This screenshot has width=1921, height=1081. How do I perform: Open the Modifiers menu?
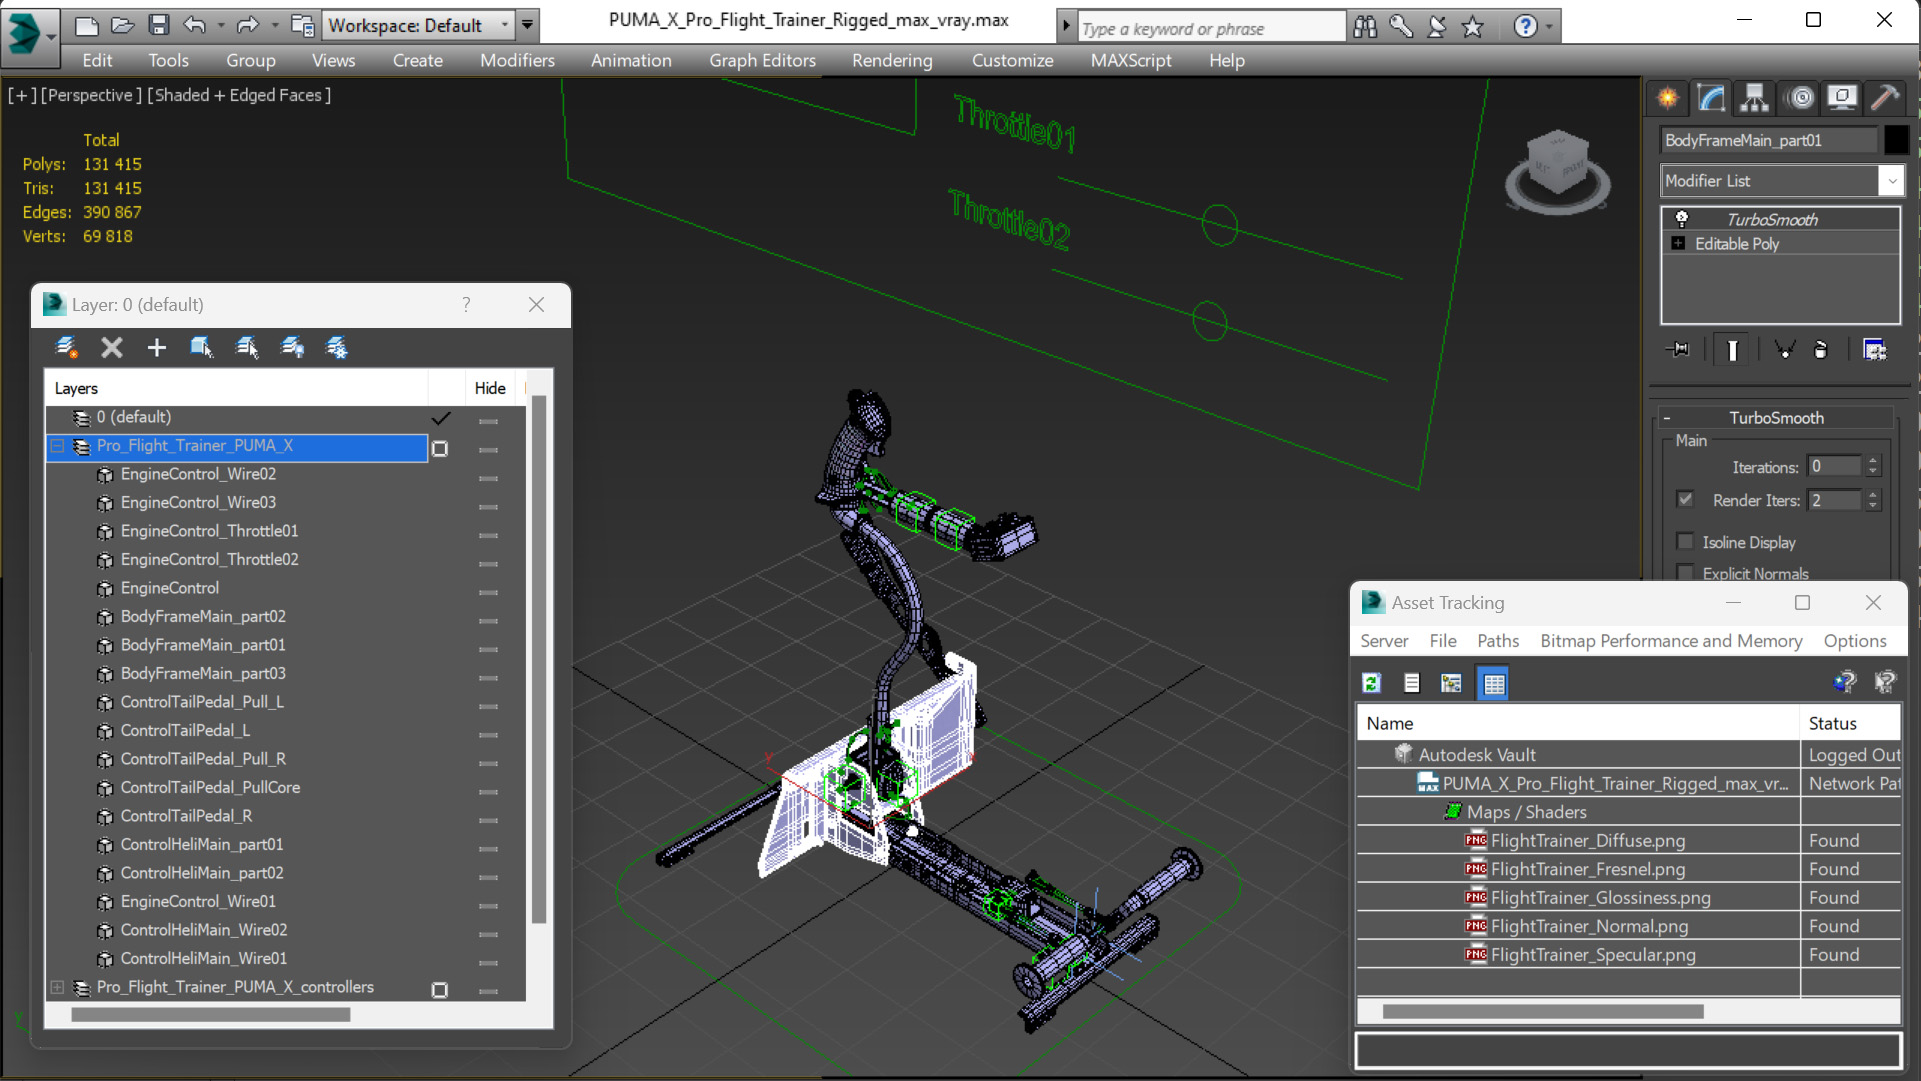click(x=517, y=60)
